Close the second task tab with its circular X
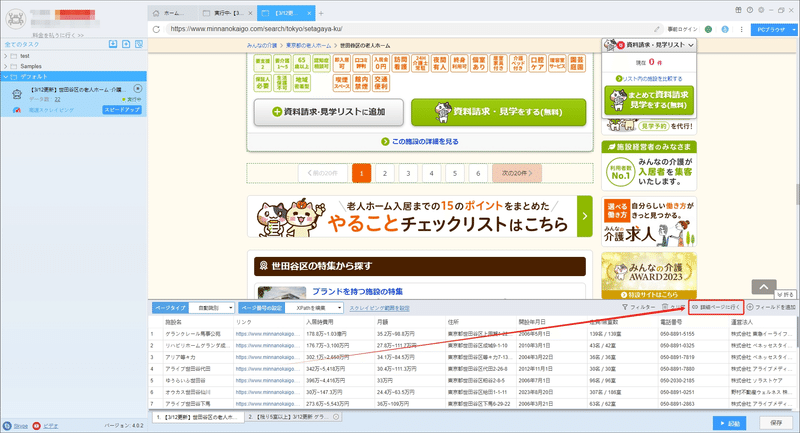800x433 pixels. [336, 417]
